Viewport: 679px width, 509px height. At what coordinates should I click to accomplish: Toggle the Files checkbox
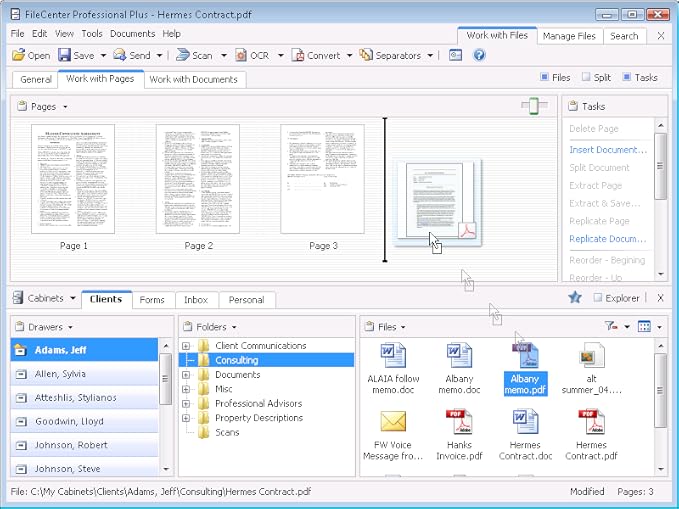(x=545, y=78)
